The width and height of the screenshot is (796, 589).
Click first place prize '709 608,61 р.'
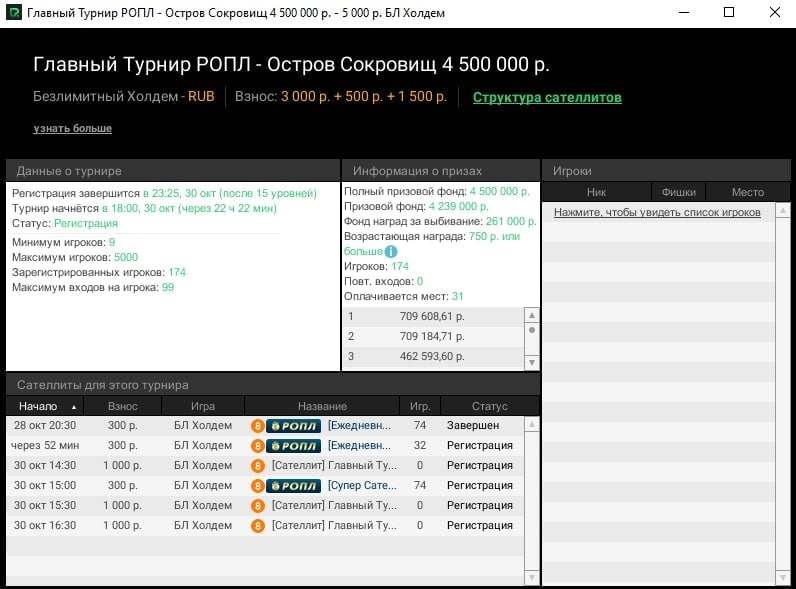click(x=432, y=316)
